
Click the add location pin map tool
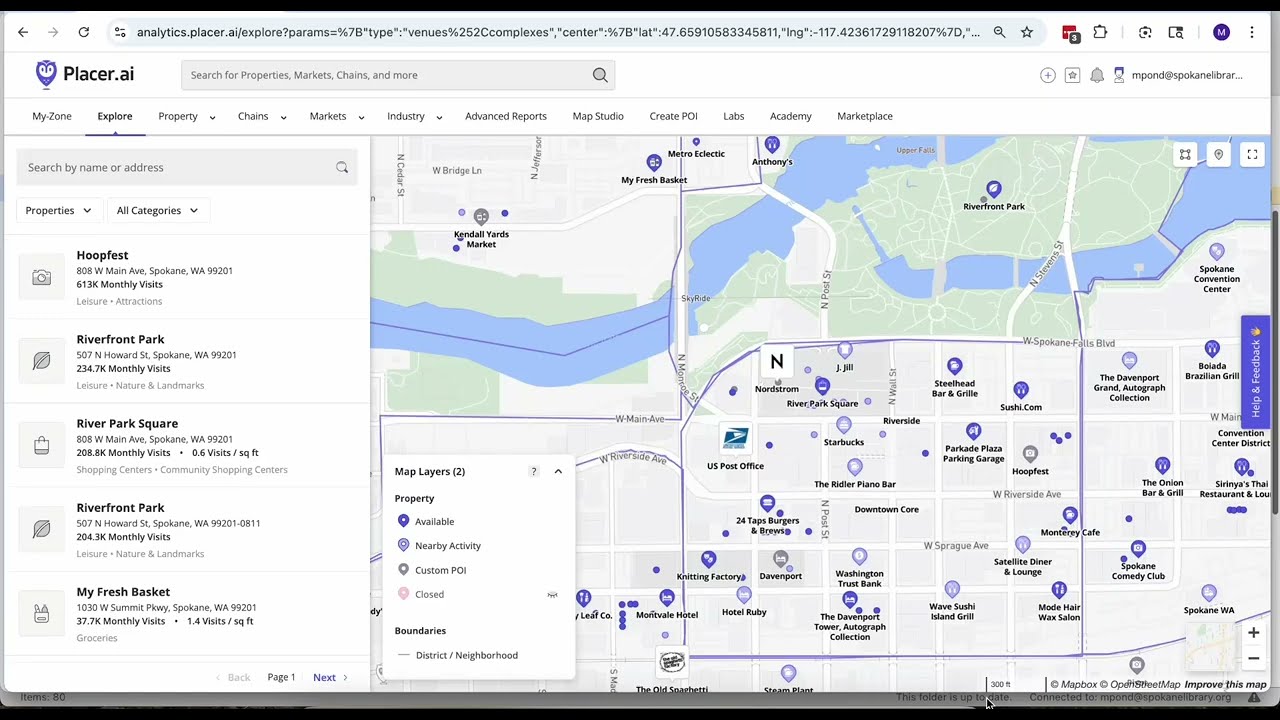click(x=1218, y=154)
